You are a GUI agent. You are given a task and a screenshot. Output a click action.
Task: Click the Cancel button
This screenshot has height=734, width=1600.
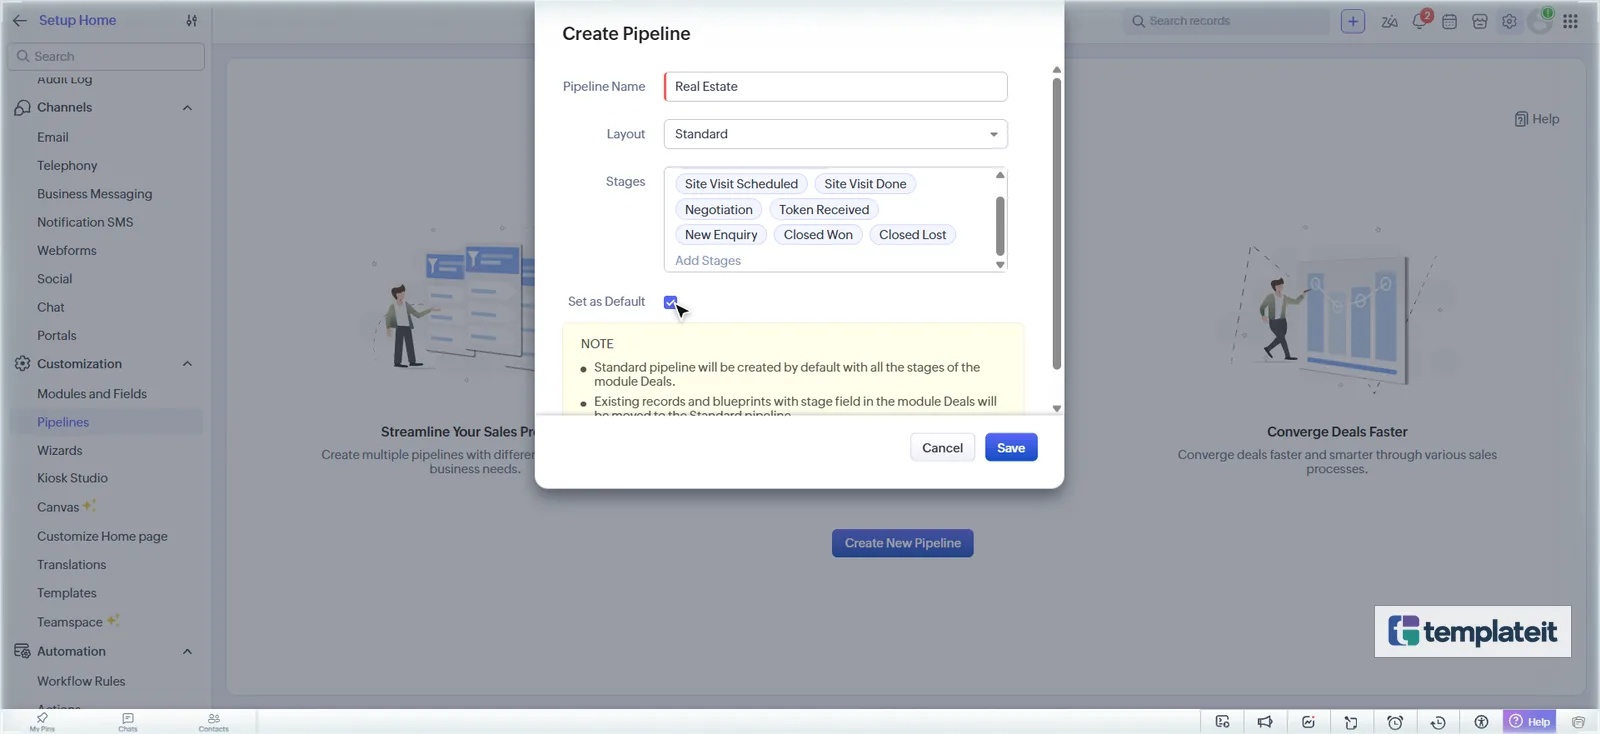(942, 448)
